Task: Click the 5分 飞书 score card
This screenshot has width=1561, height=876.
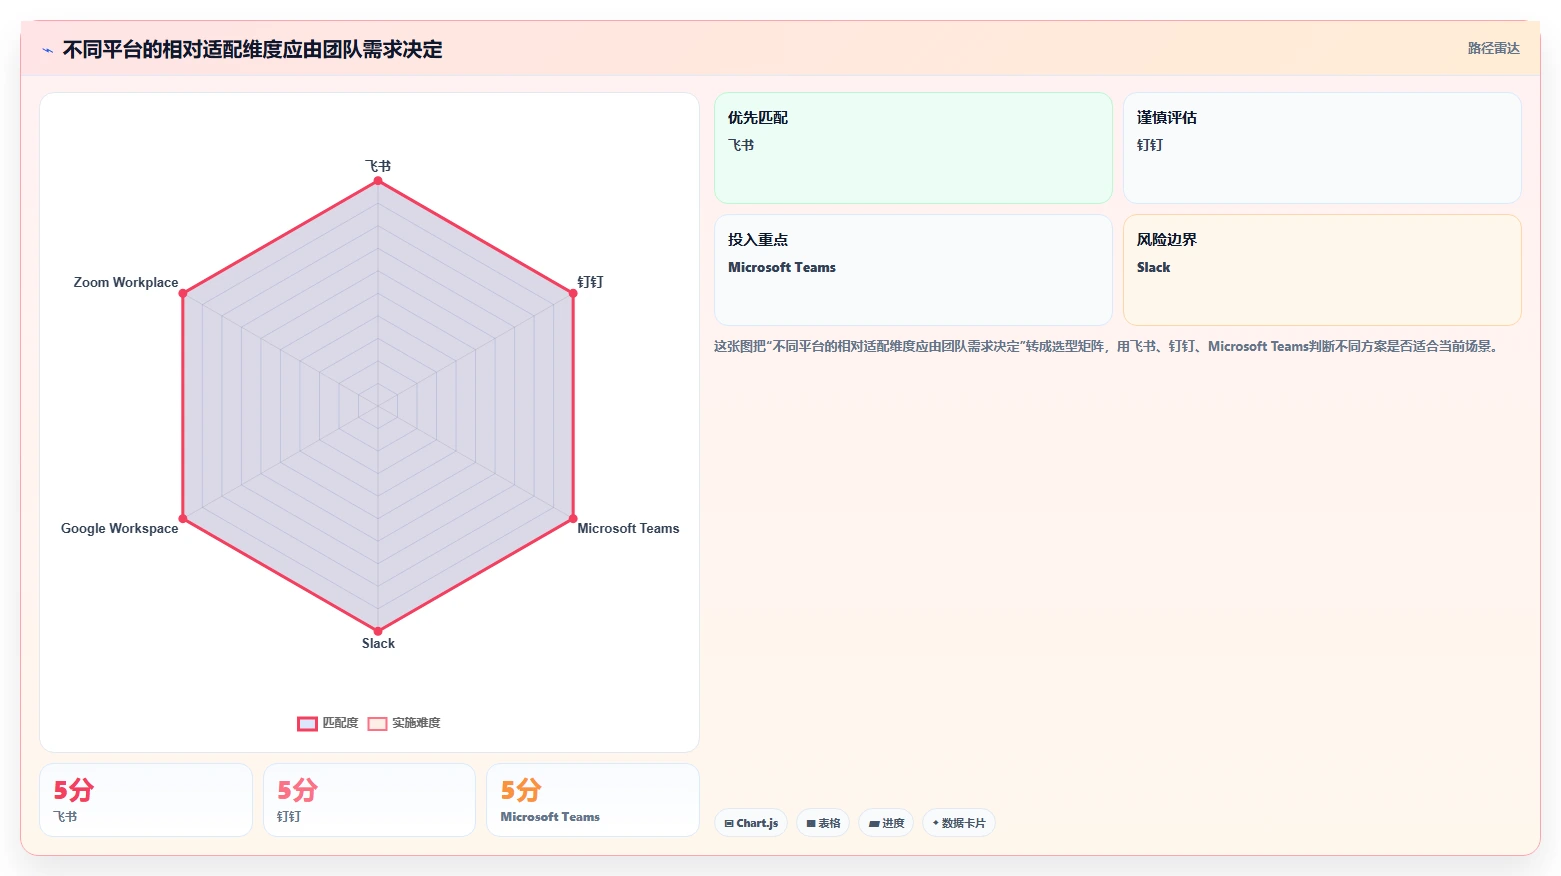Action: (x=146, y=800)
